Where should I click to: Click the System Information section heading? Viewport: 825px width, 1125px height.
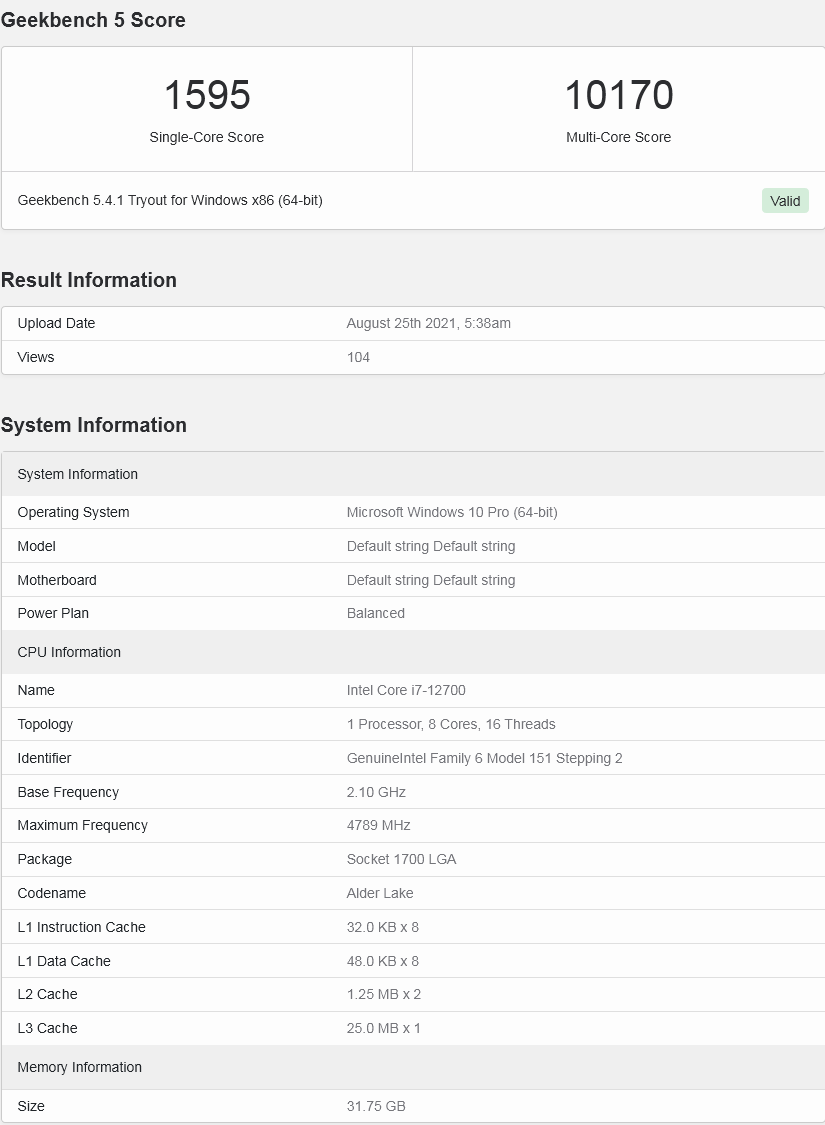(94, 425)
